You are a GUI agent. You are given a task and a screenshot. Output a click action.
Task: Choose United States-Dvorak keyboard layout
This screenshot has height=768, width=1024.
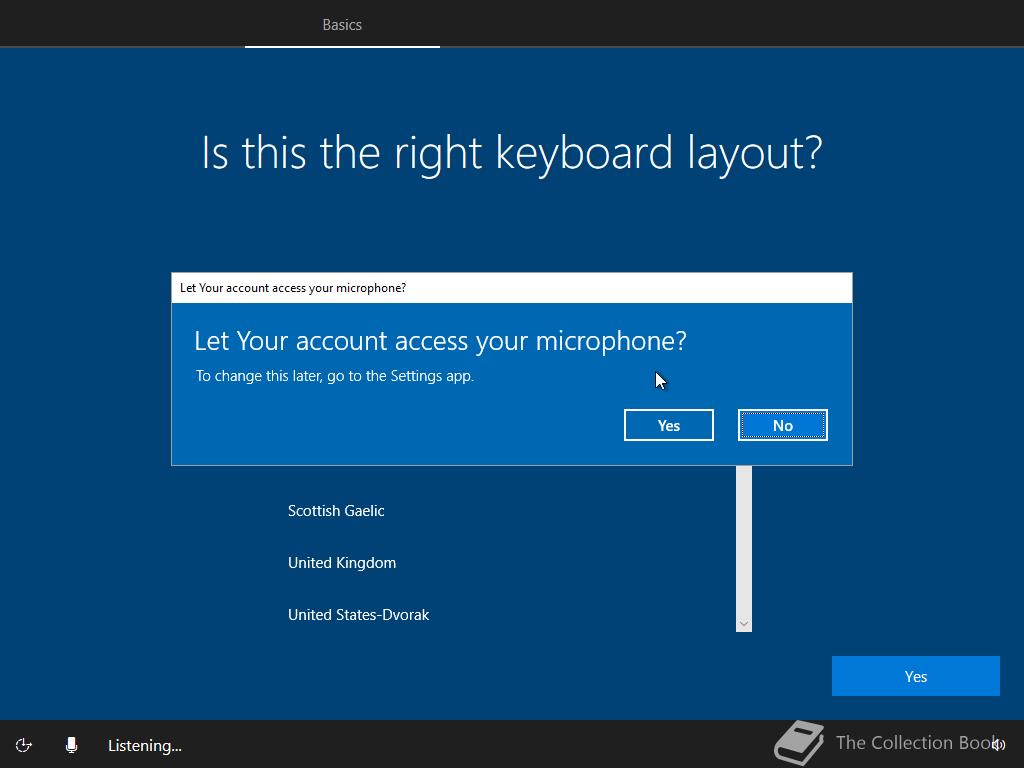[x=359, y=615]
